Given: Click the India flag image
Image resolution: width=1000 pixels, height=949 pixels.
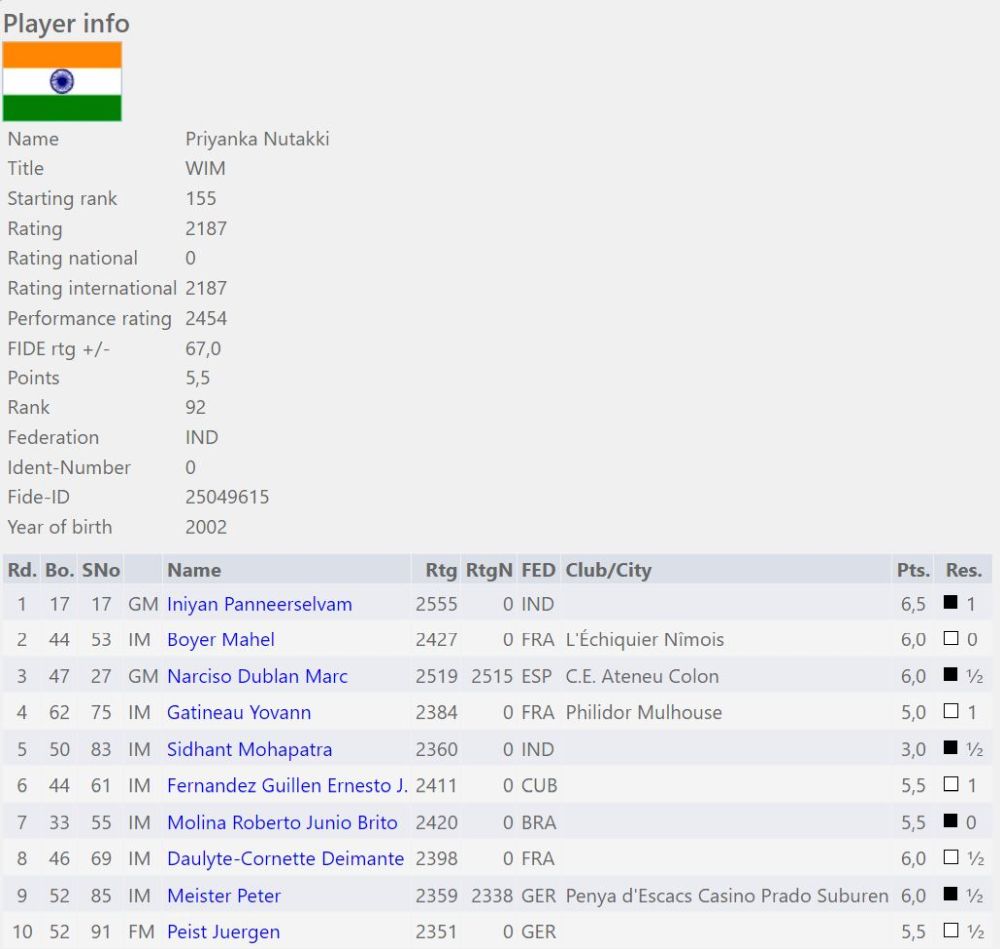Looking at the screenshot, I should (62, 81).
